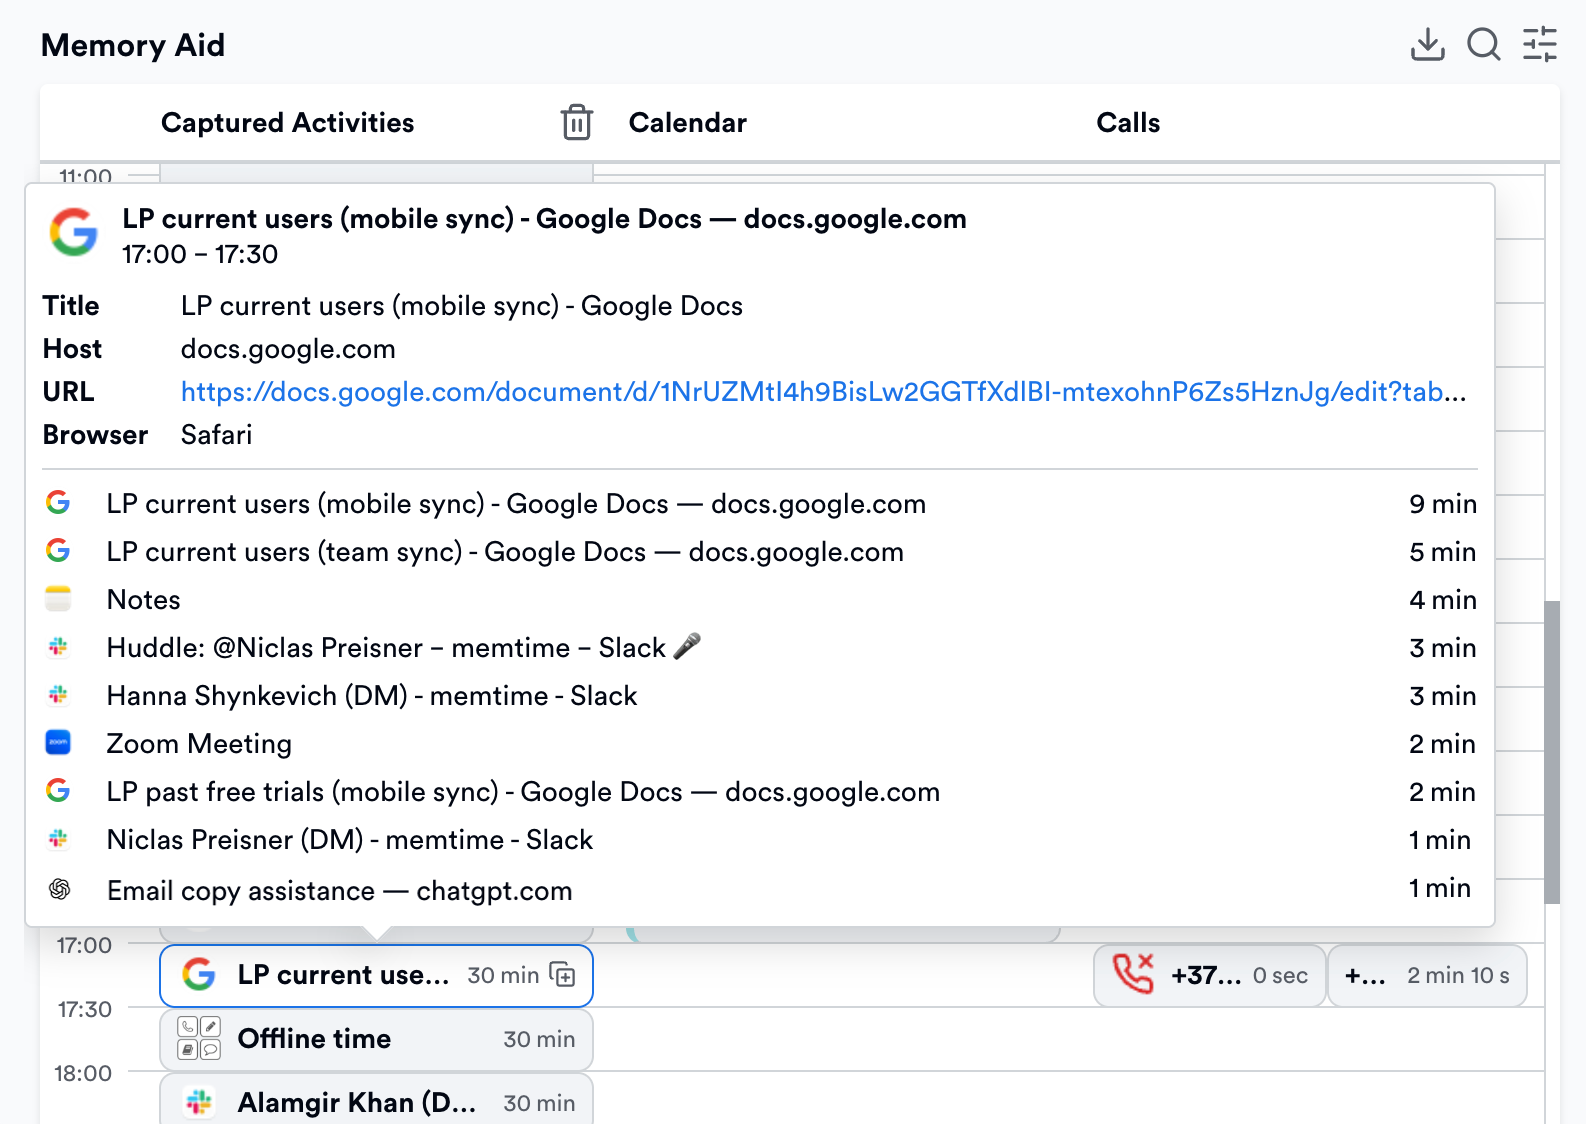Click Google icon beside team sync row
Image resolution: width=1586 pixels, height=1124 pixels.
58,551
